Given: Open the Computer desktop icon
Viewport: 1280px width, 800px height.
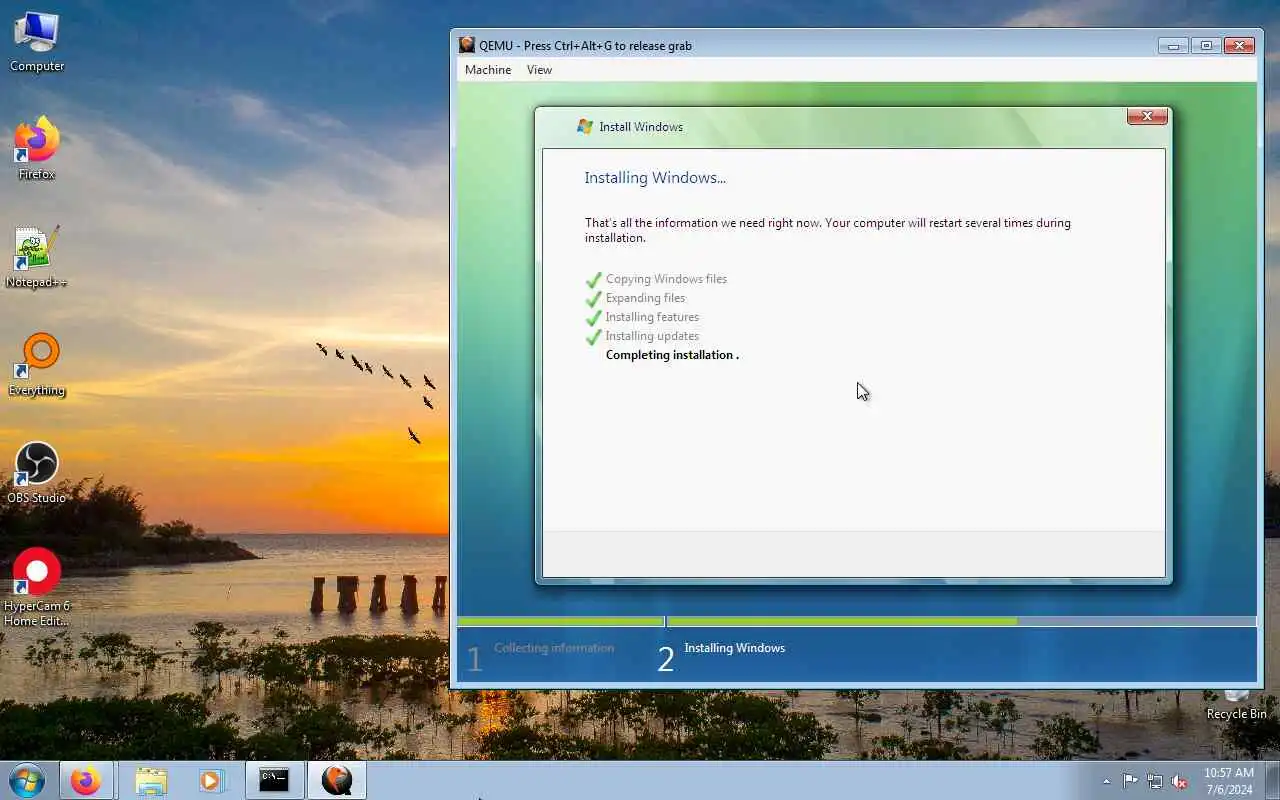Looking at the screenshot, I should click(37, 42).
